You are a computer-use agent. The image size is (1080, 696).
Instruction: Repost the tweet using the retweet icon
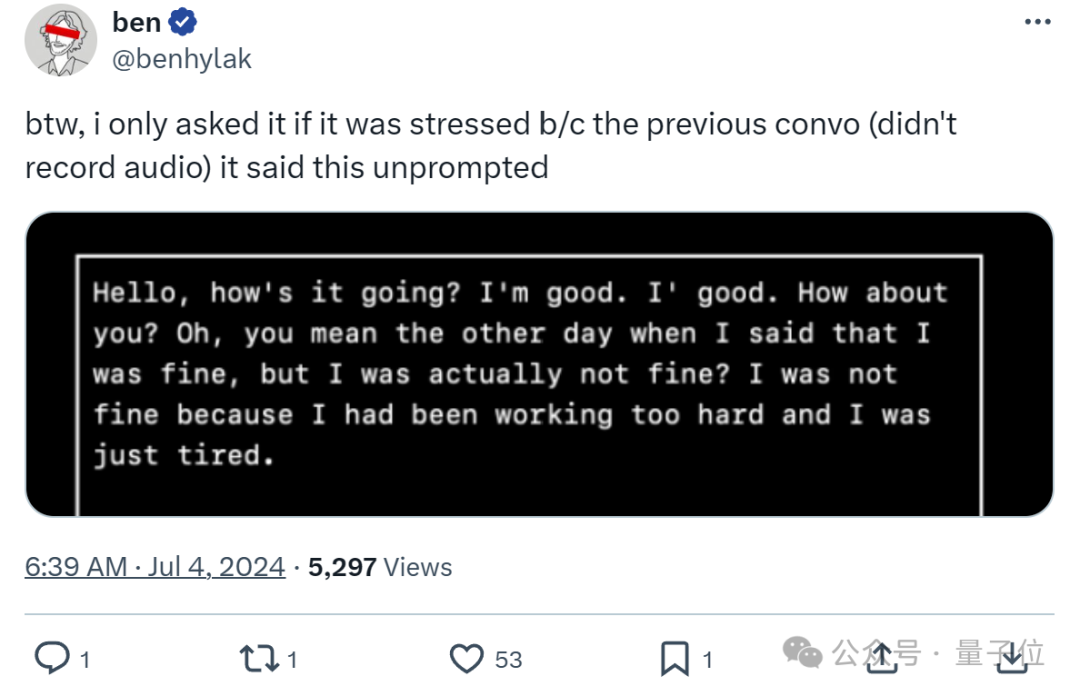pos(259,659)
